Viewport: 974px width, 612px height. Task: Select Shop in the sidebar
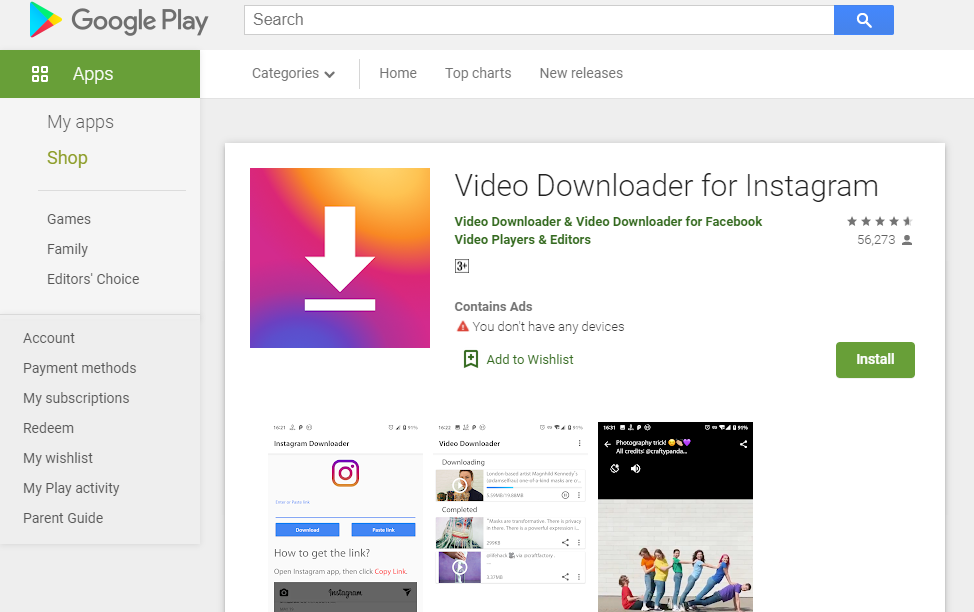point(67,158)
